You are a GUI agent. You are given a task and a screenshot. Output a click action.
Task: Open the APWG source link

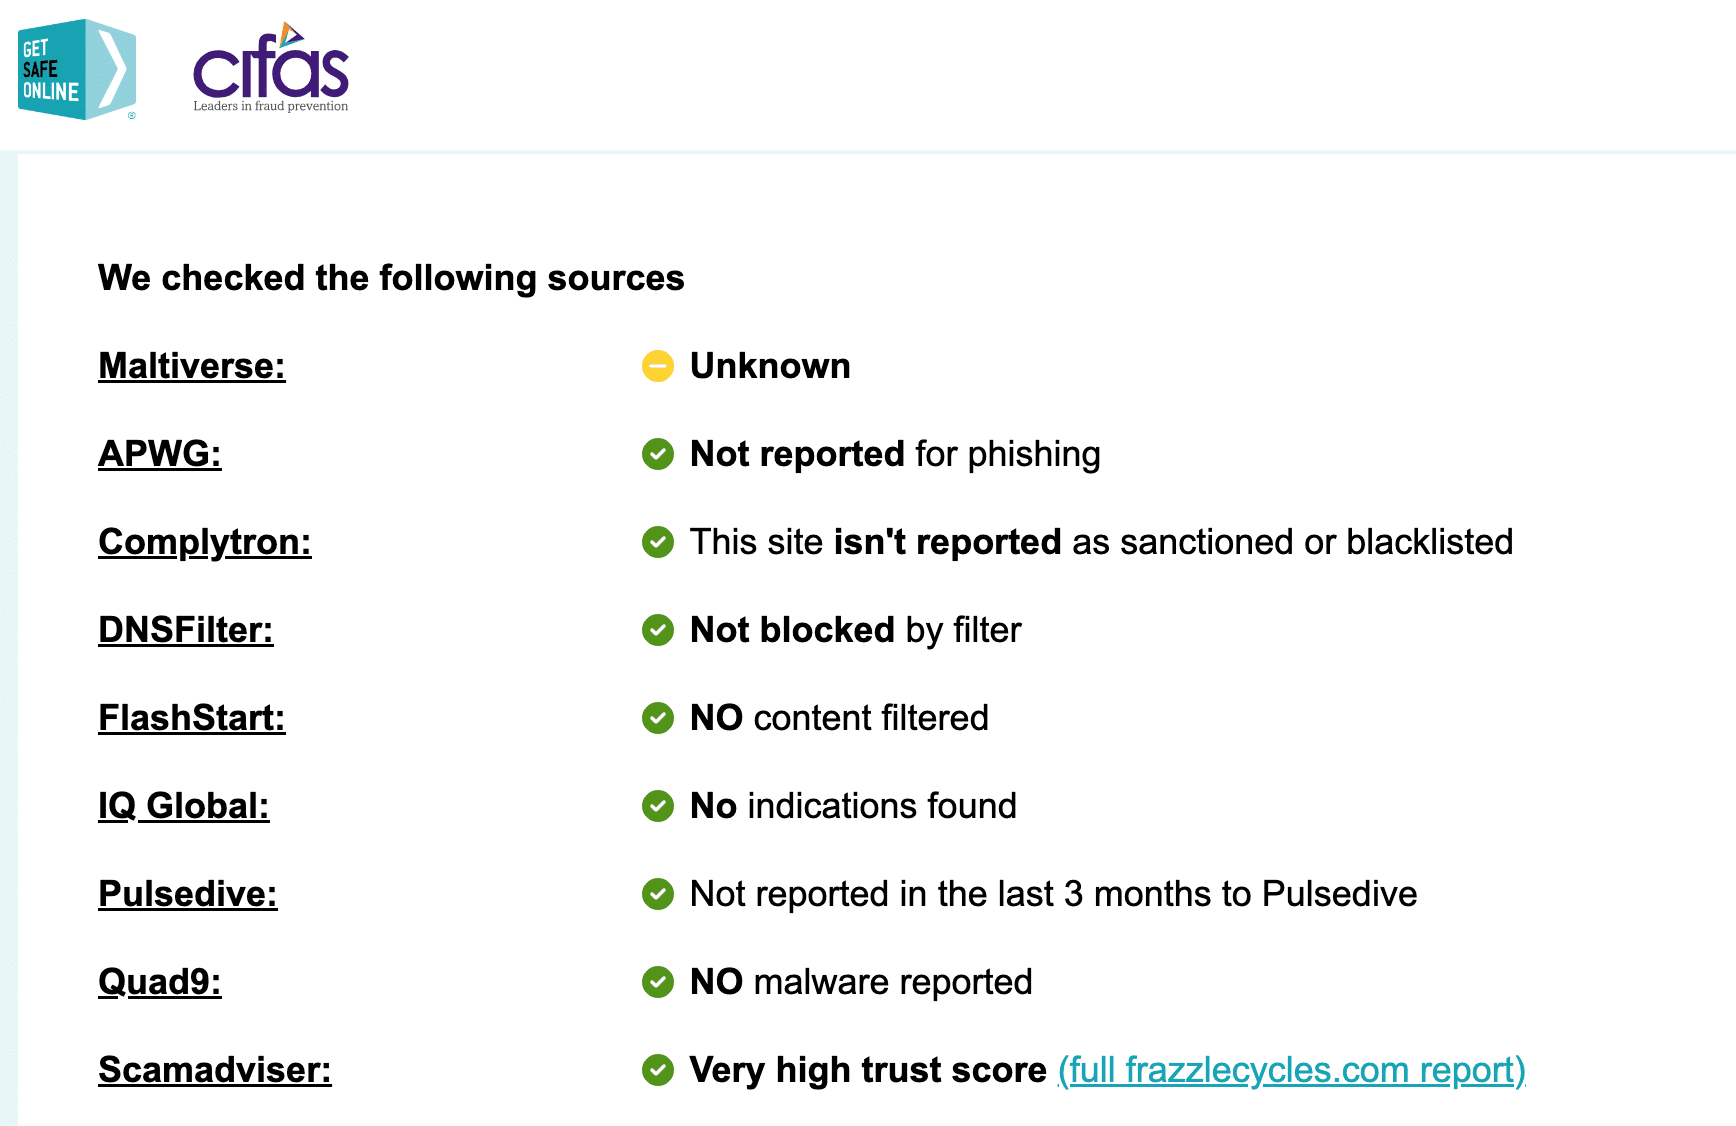click(x=159, y=454)
